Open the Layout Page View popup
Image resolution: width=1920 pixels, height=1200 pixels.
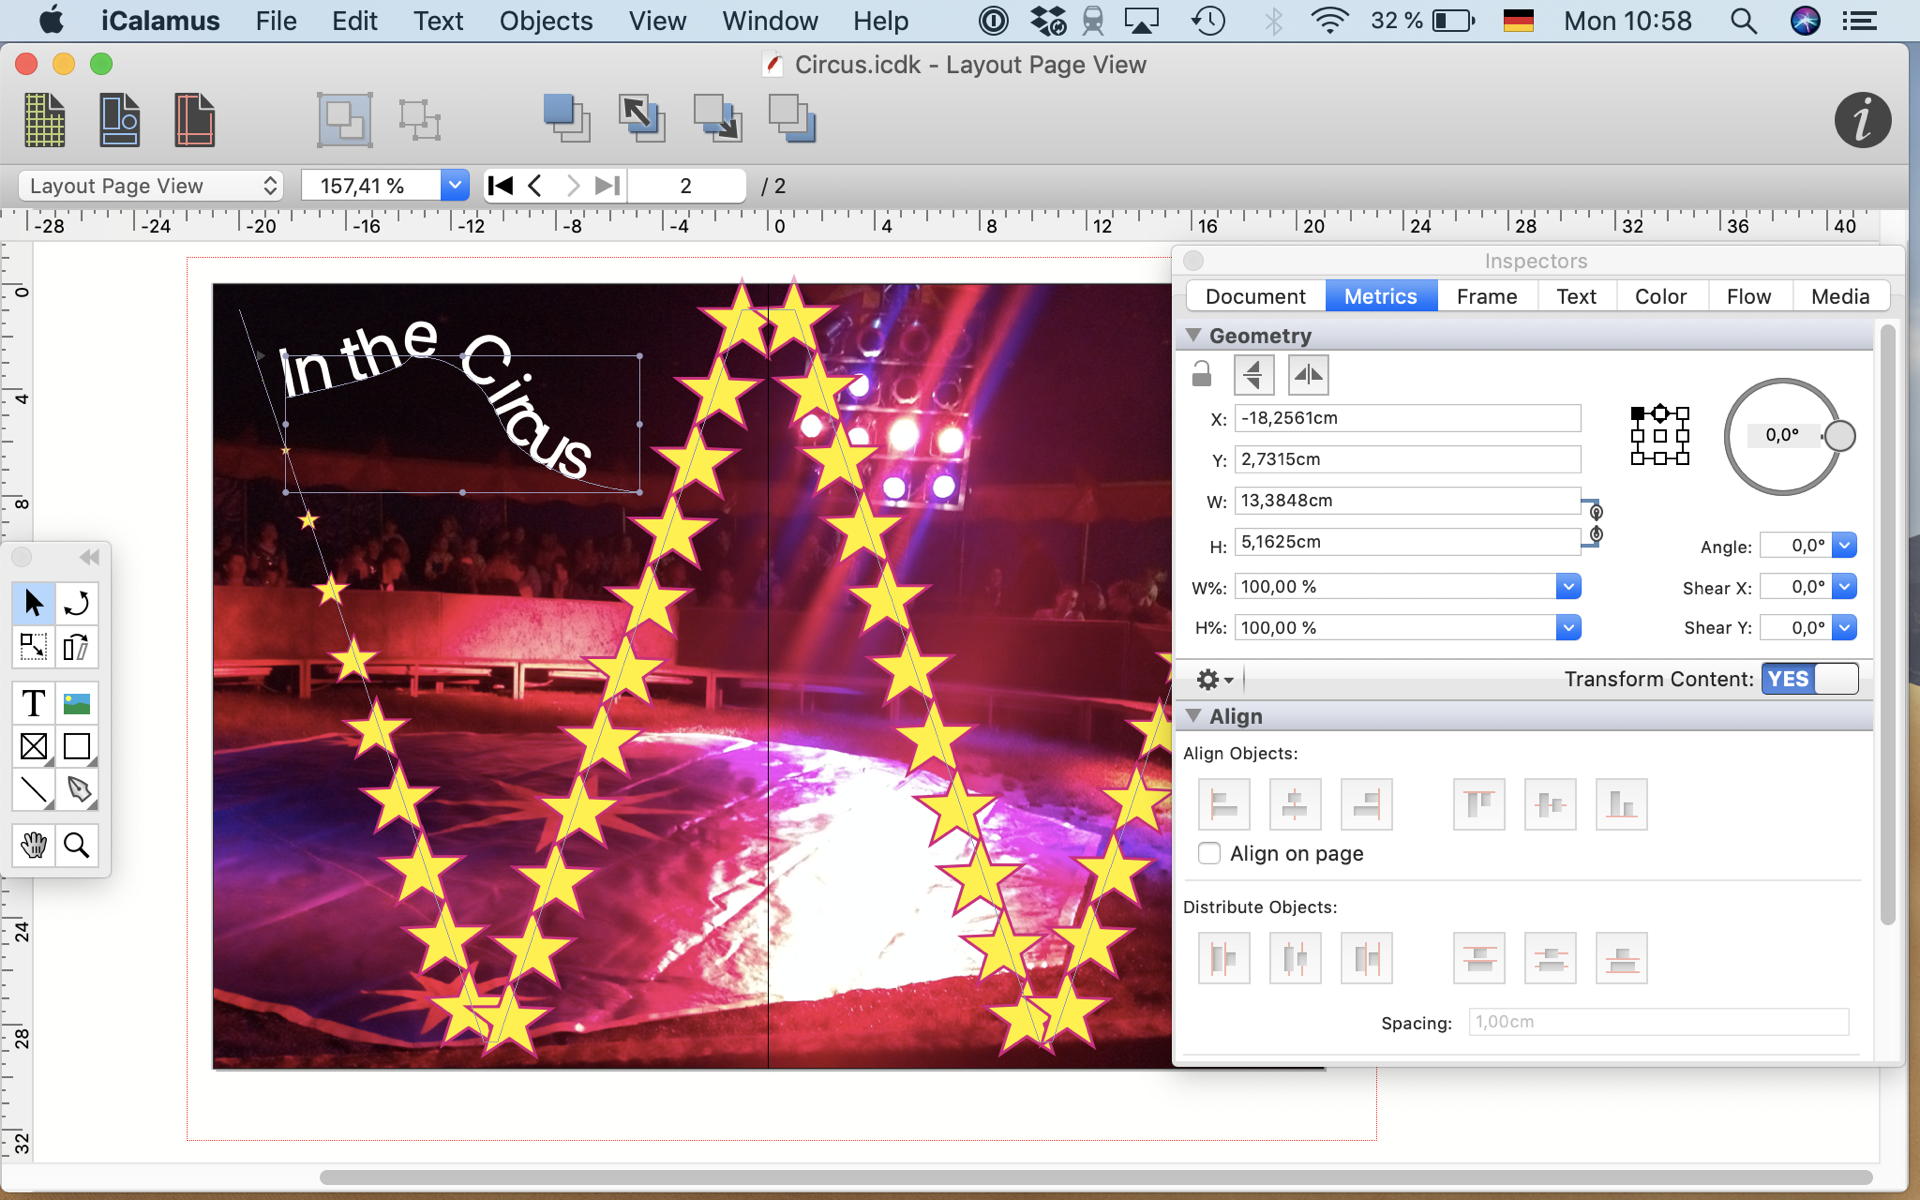tap(151, 186)
